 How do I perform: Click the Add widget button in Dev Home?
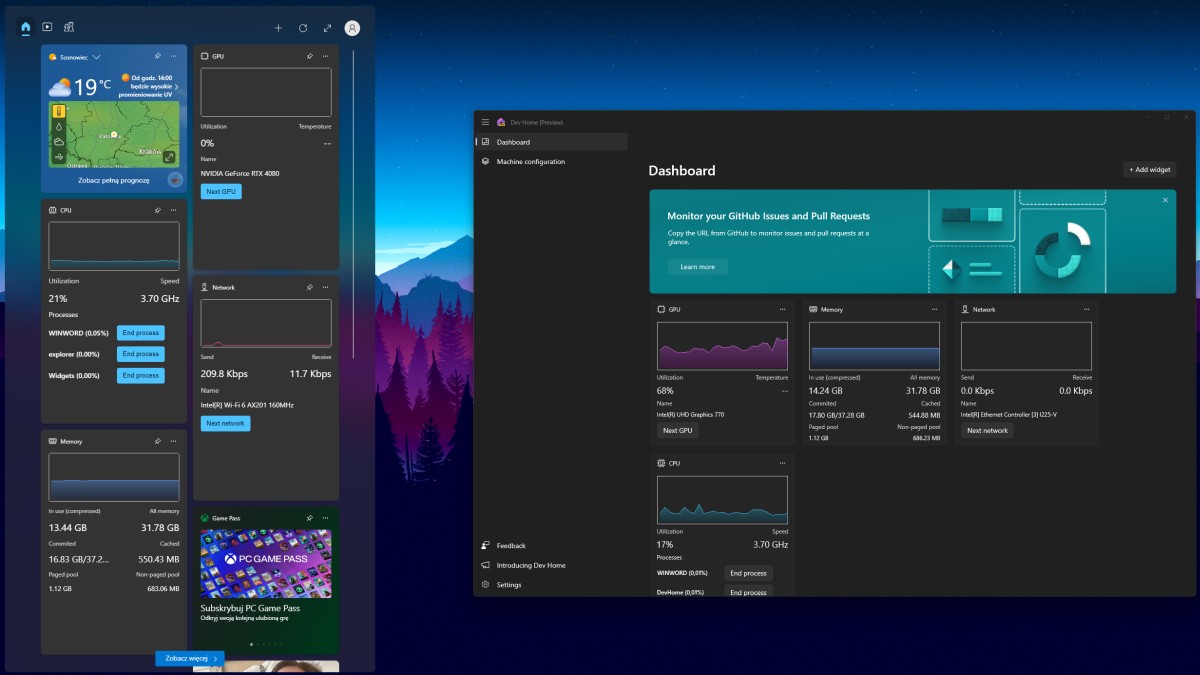[1148, 170]
